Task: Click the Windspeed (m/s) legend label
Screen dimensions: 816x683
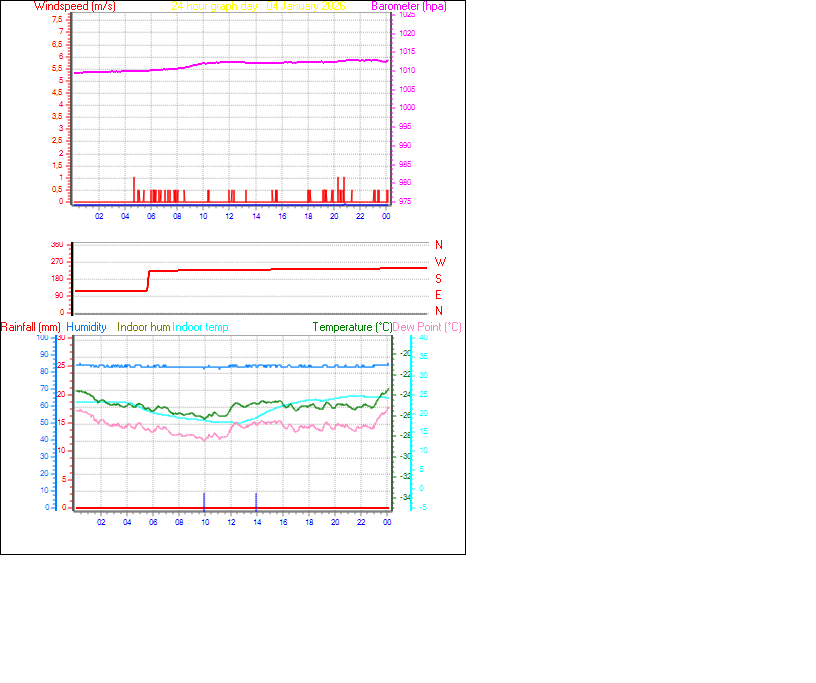Action: click(75, 6)
